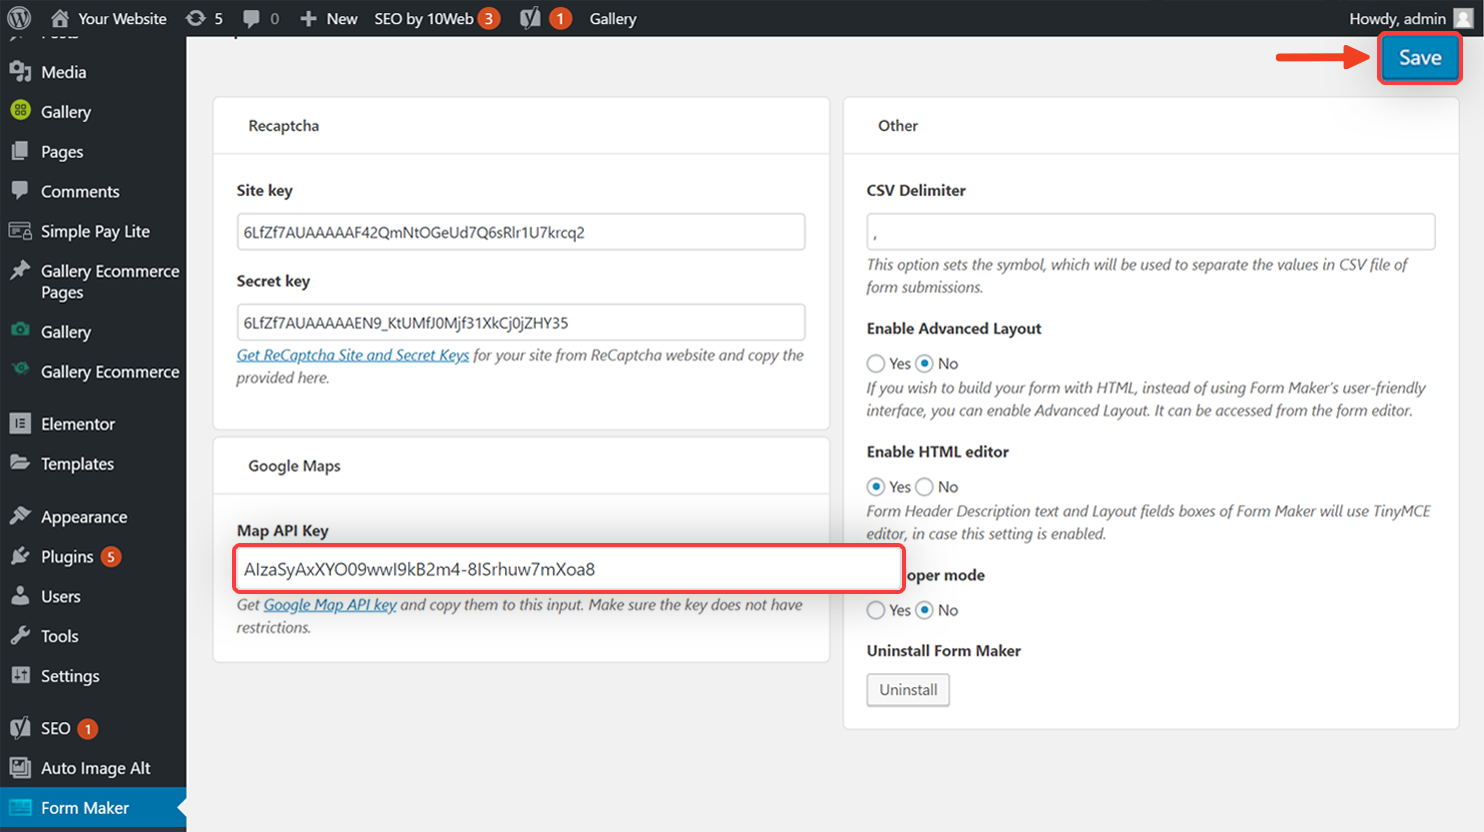Click the WordPress logo icon in admin bar
The width and height of the screenshot is (1484, 832).
19,18
